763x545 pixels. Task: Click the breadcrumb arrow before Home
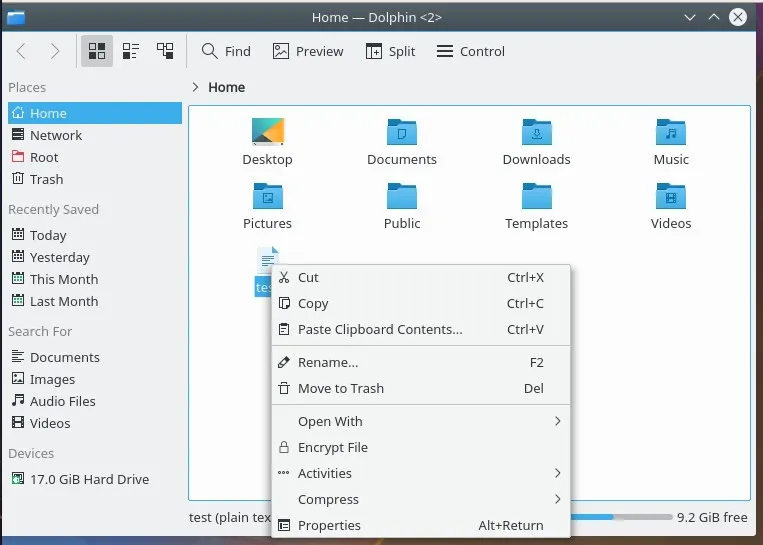195,87
